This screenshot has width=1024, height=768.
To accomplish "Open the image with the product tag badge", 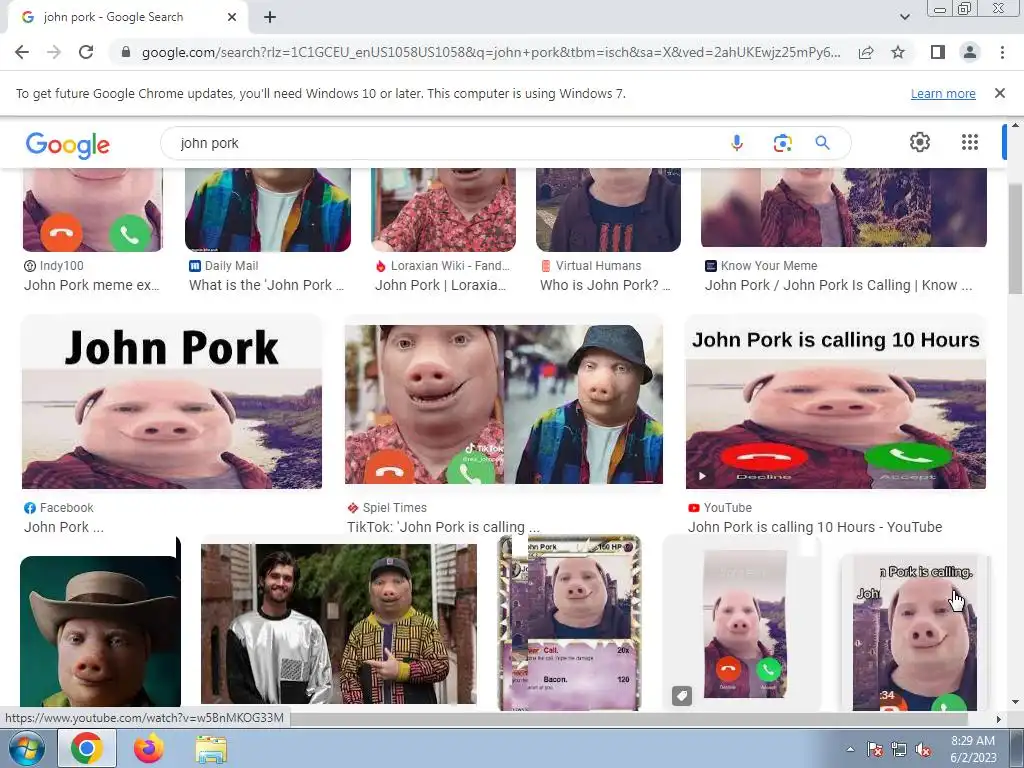I will (x=744, y=624).
